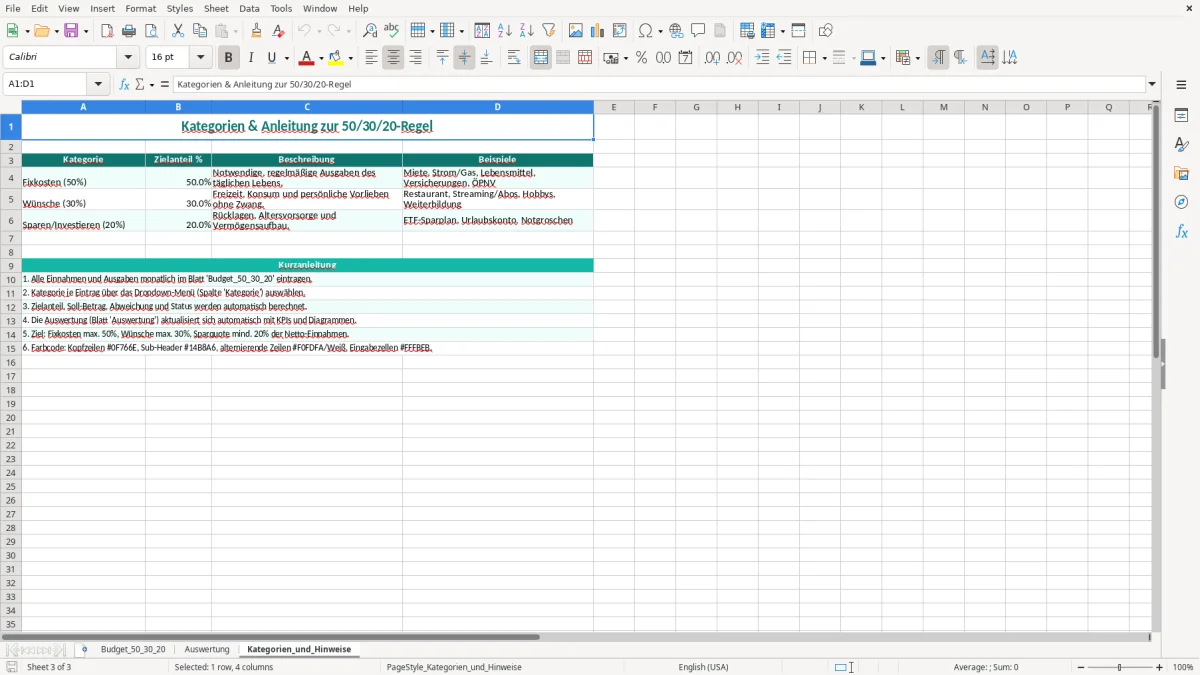Expand the Name Box dropdown

tap(98, 84)
